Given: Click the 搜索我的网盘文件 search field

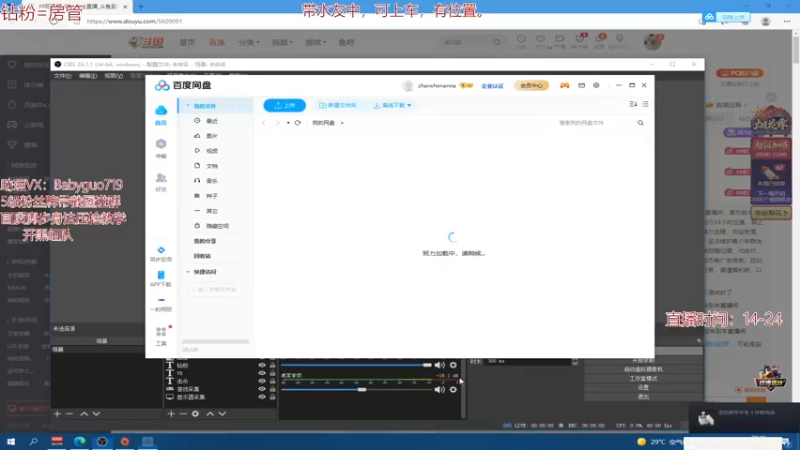Looking at the screenshot, I should click(x=594, y=123).
